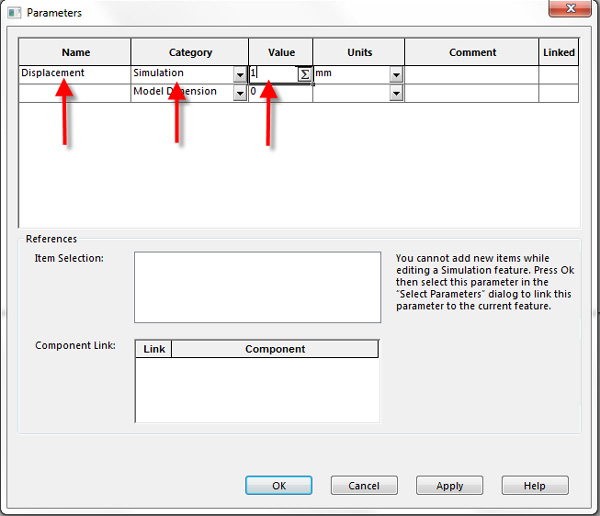This screenshot has height=516, width=600.
Task: Select the Component header in Component Link table
Action: tap(275, 349)
